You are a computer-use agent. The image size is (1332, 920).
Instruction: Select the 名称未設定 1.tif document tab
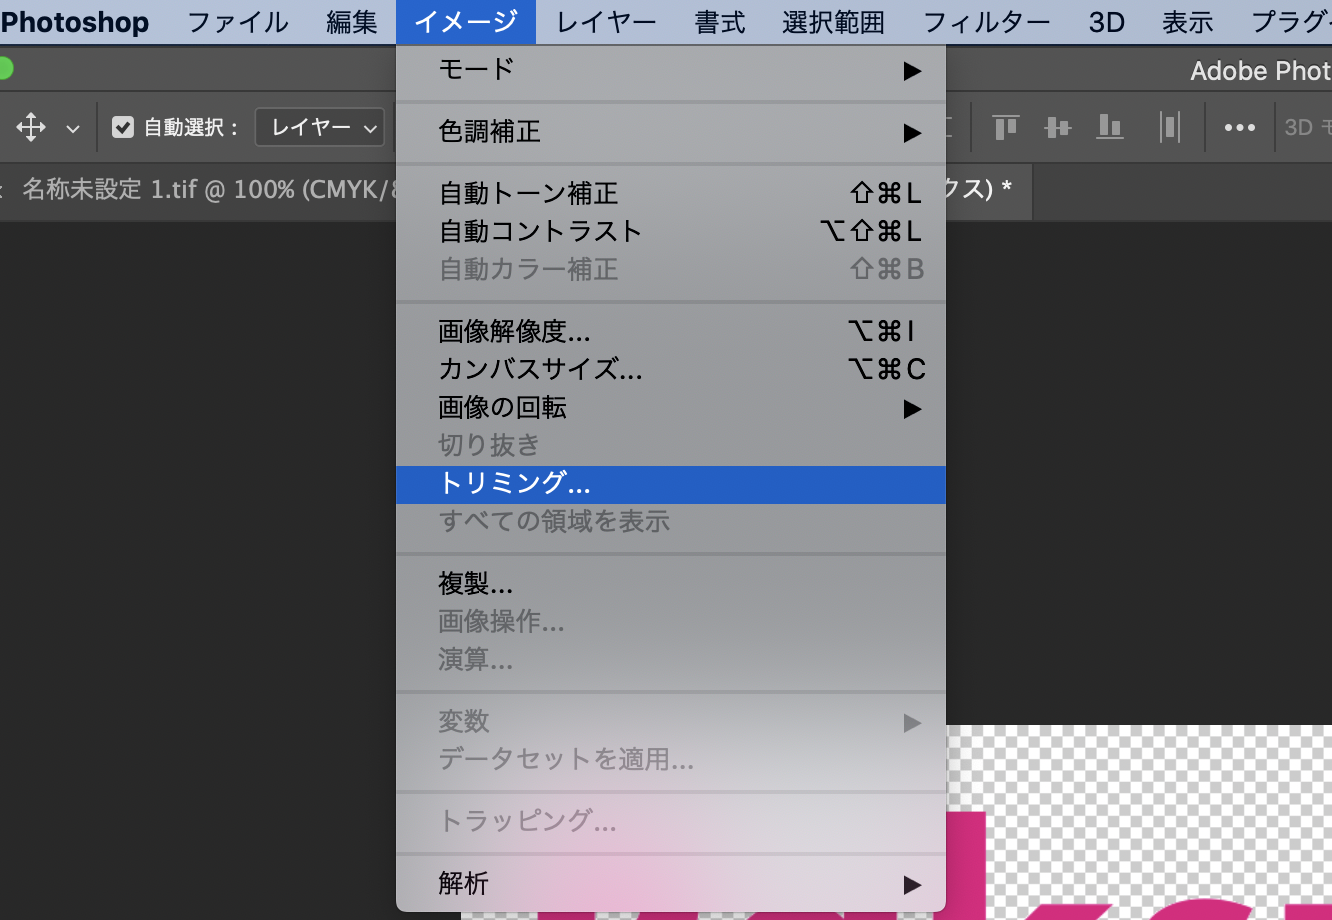coord(200,190)
